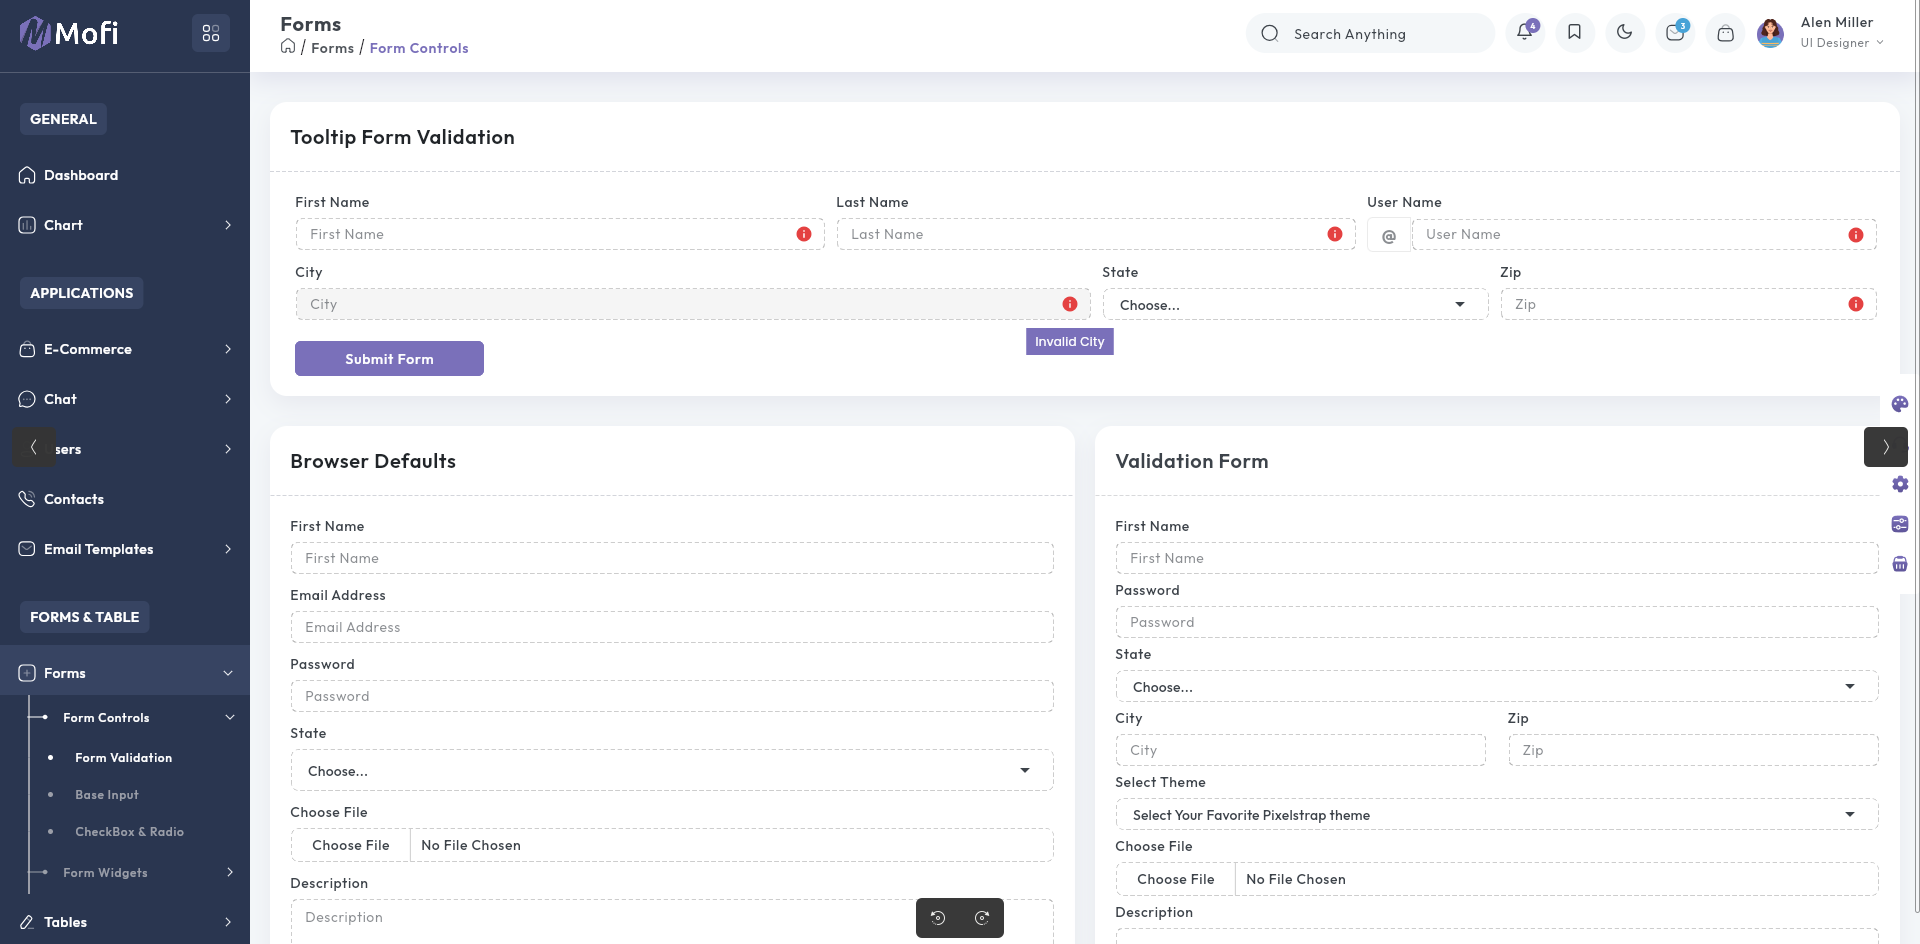Viewport: 1920px width, 944px height.
Task: Open the shopping cart bag icon
Action: 1725,33
